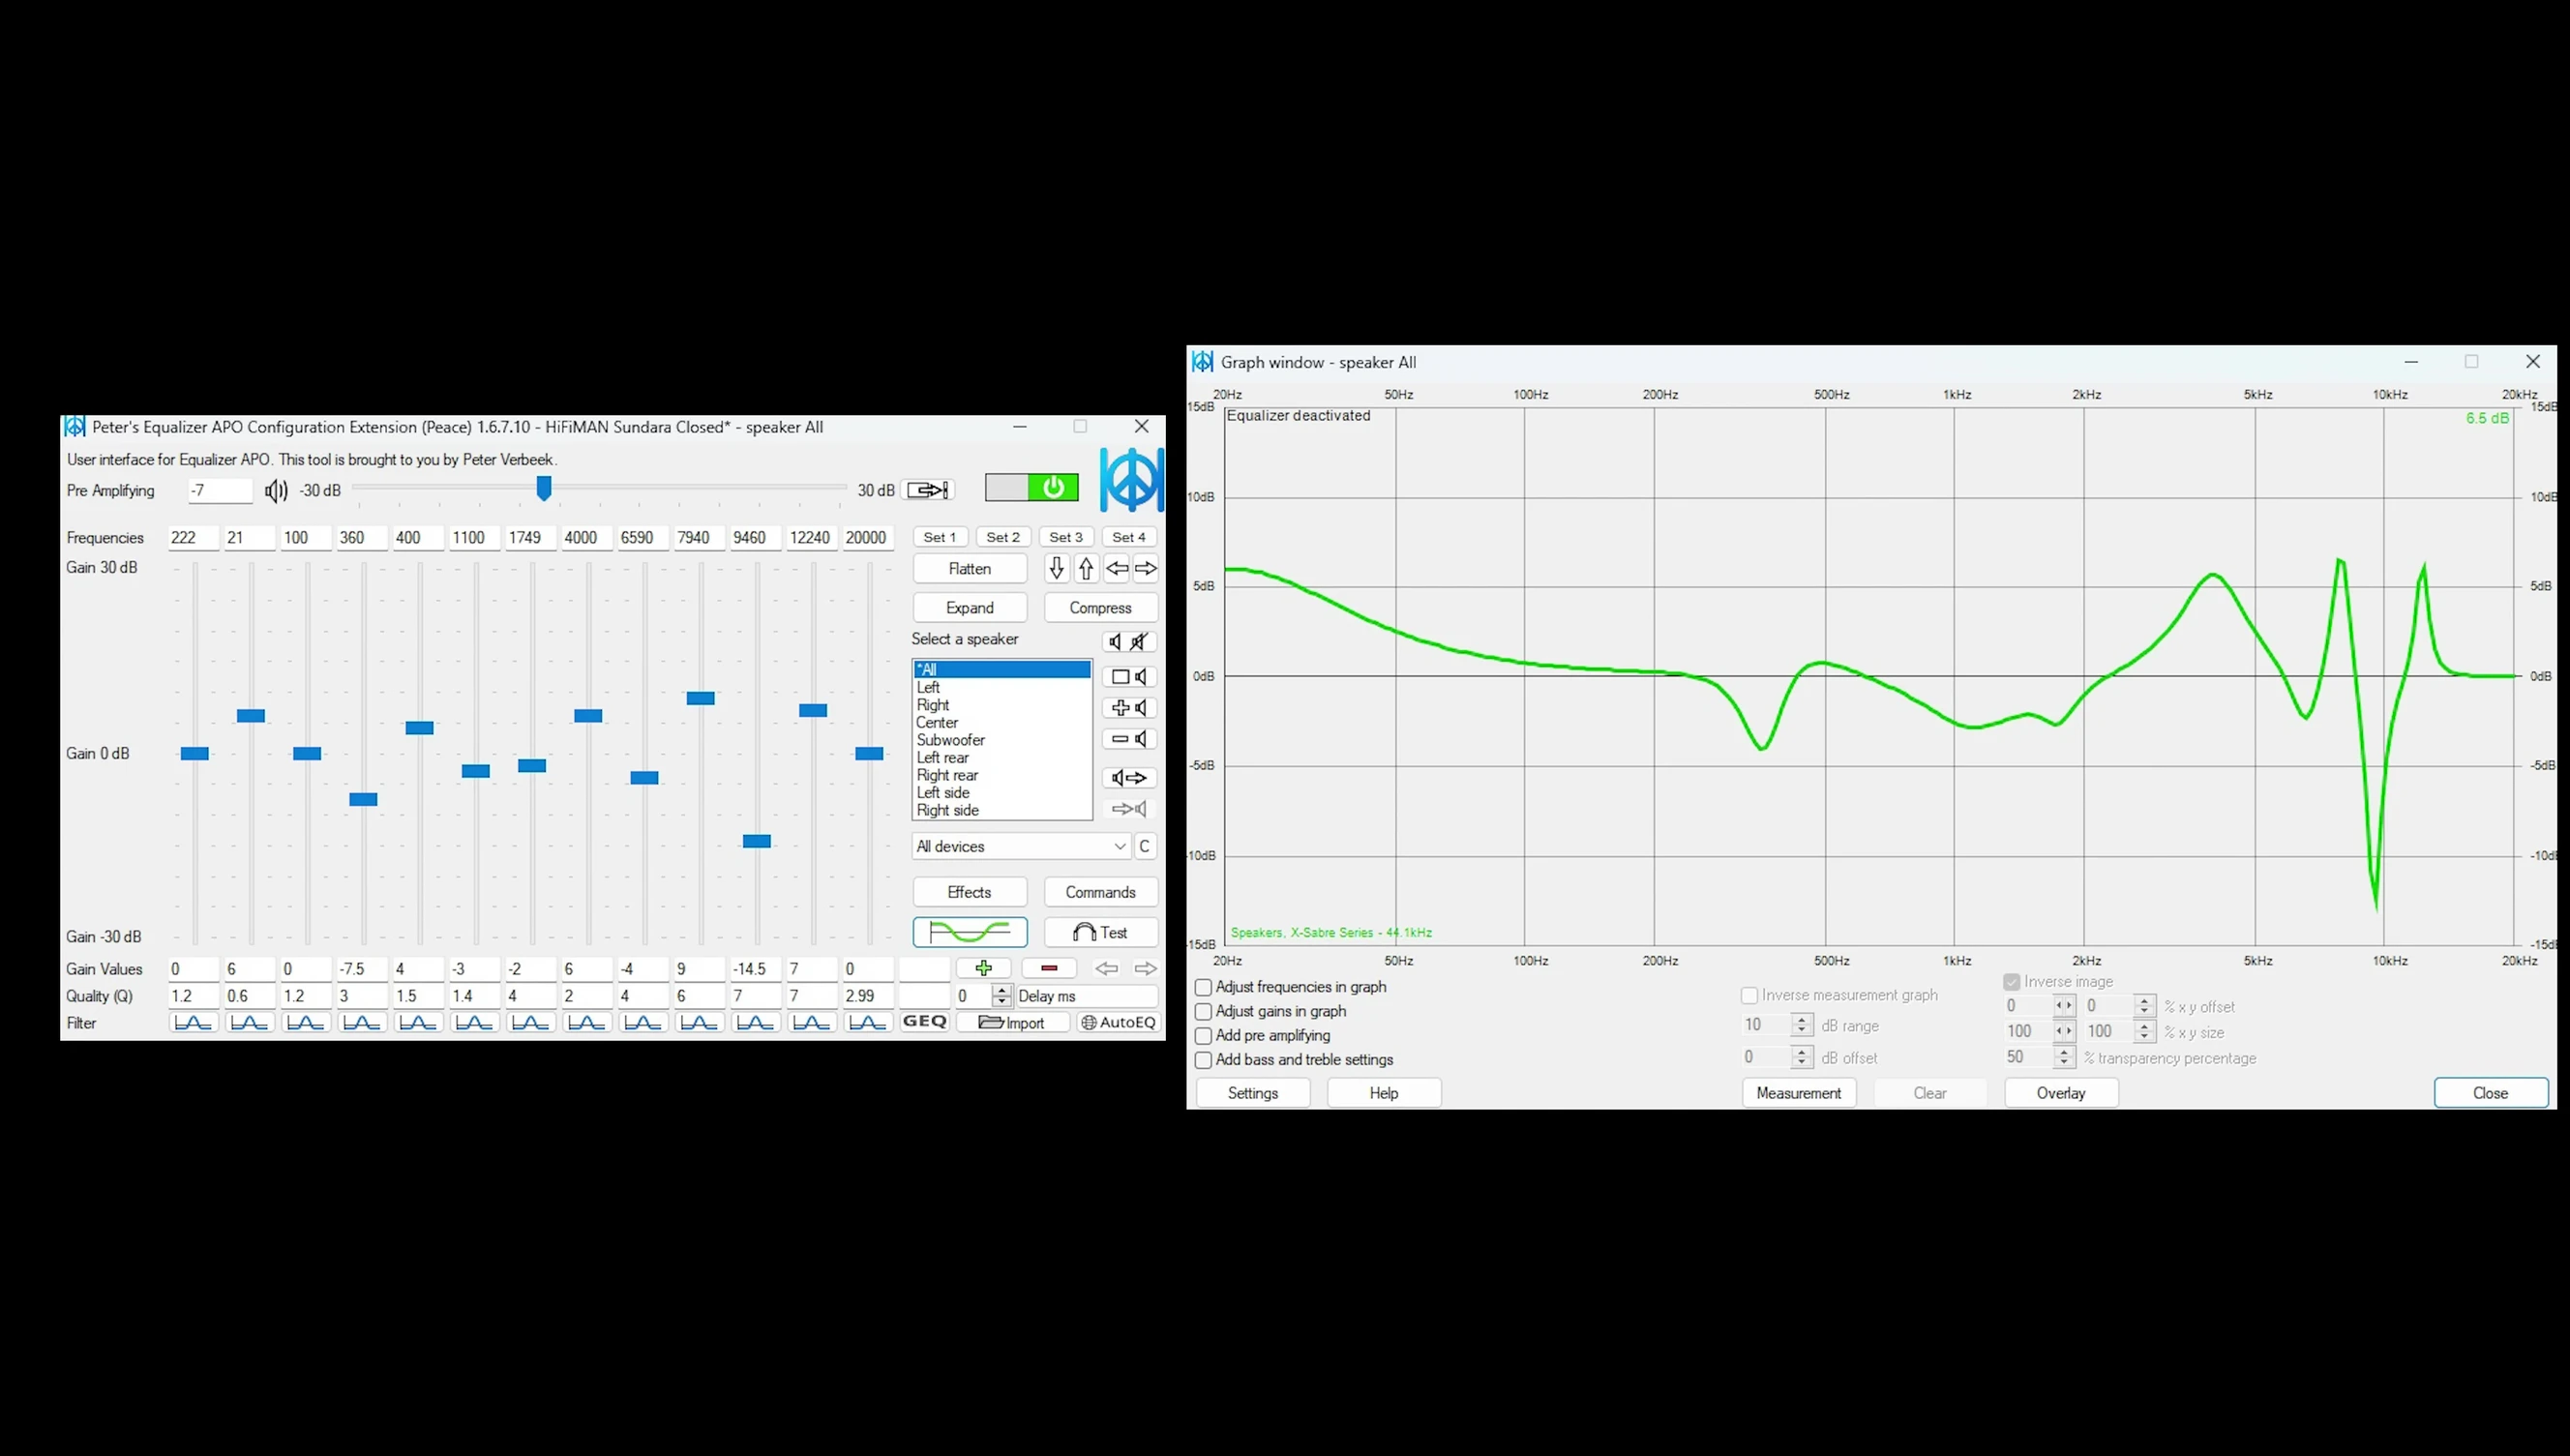The width and height of the screenshot is (2570, 1456).
Task: Click the Flatten button
Action: (x=969, y=568)
